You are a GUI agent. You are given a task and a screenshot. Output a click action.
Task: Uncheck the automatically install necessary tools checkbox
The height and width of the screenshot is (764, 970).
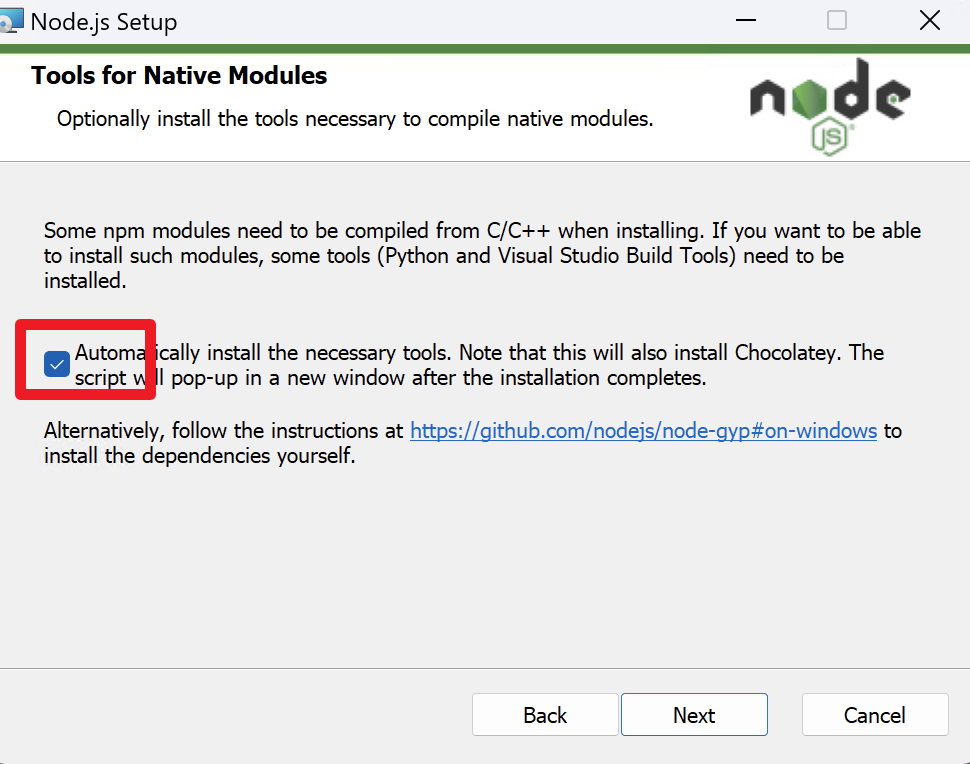pyautogui.click(x=57, y=364)
